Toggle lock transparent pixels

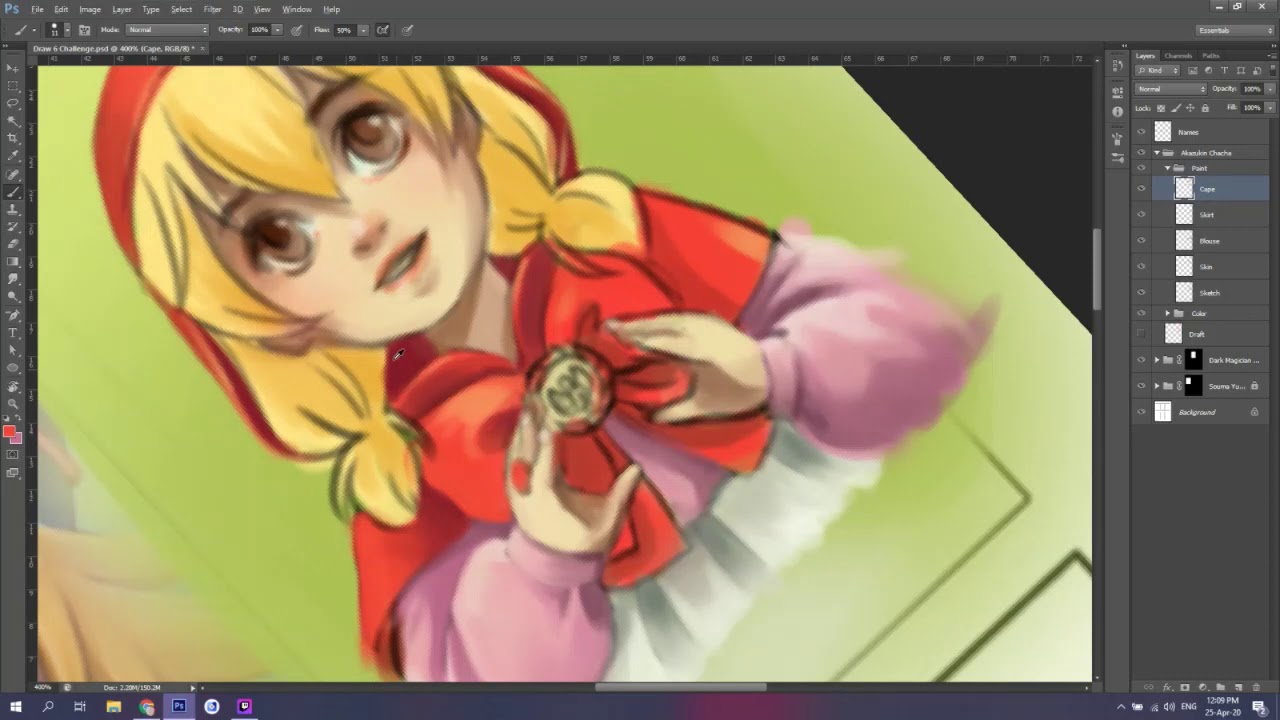1162,108
